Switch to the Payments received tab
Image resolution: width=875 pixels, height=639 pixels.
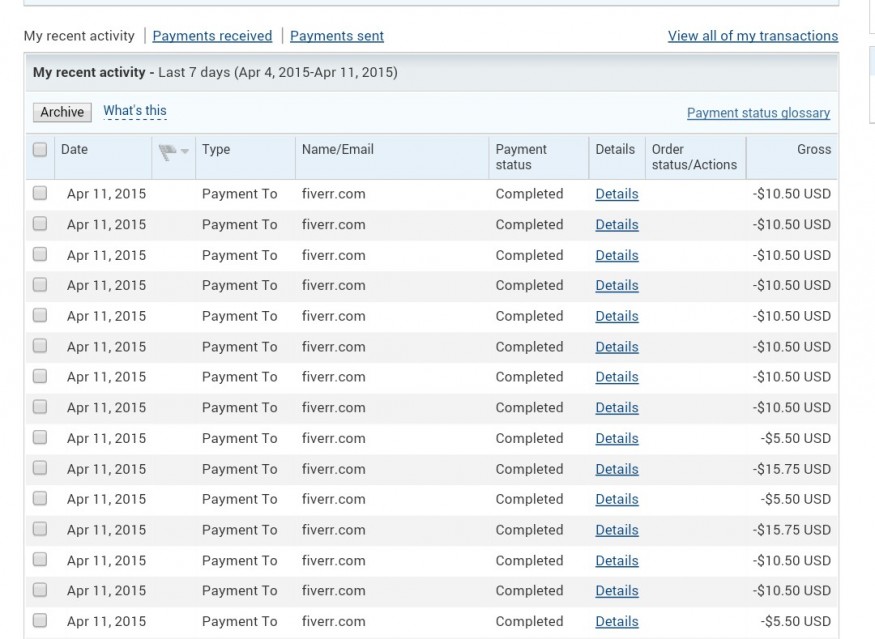(212, 36)
